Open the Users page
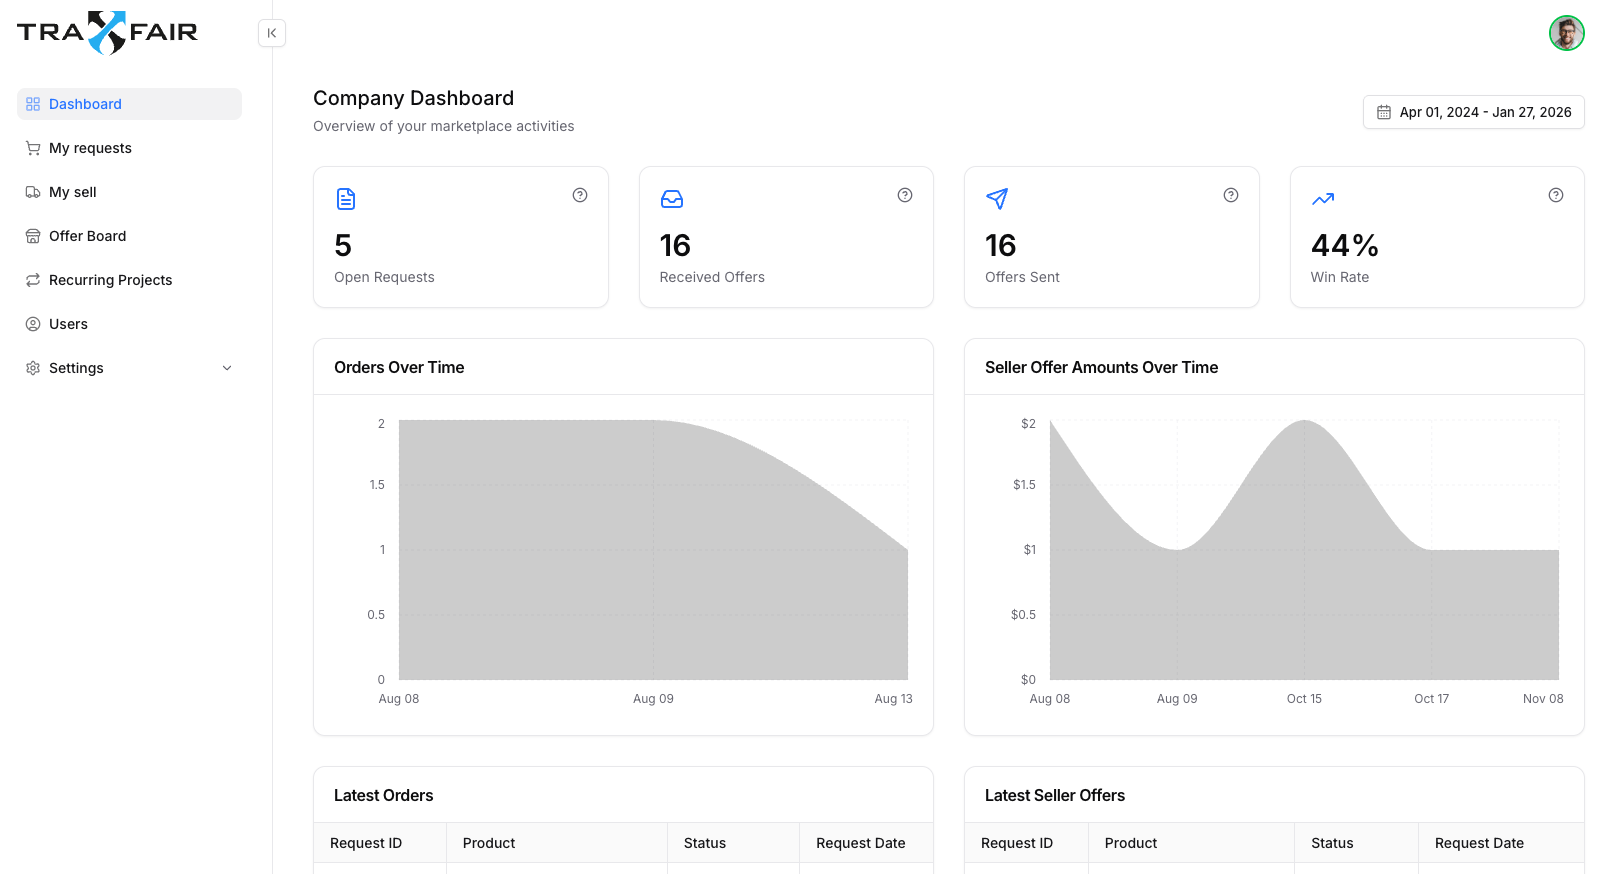The height and width of the screenshot is (874, 1616). point(68,324)
